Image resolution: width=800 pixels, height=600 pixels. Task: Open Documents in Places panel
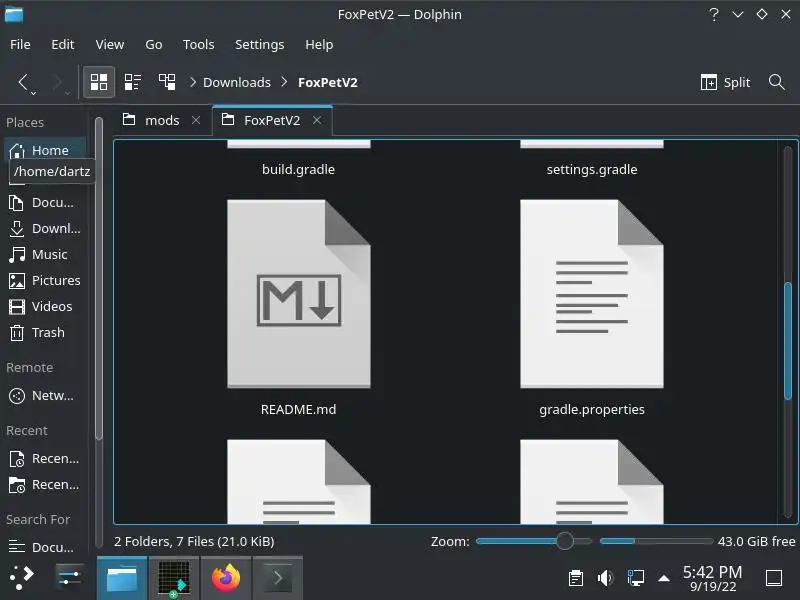pos(45,203)
